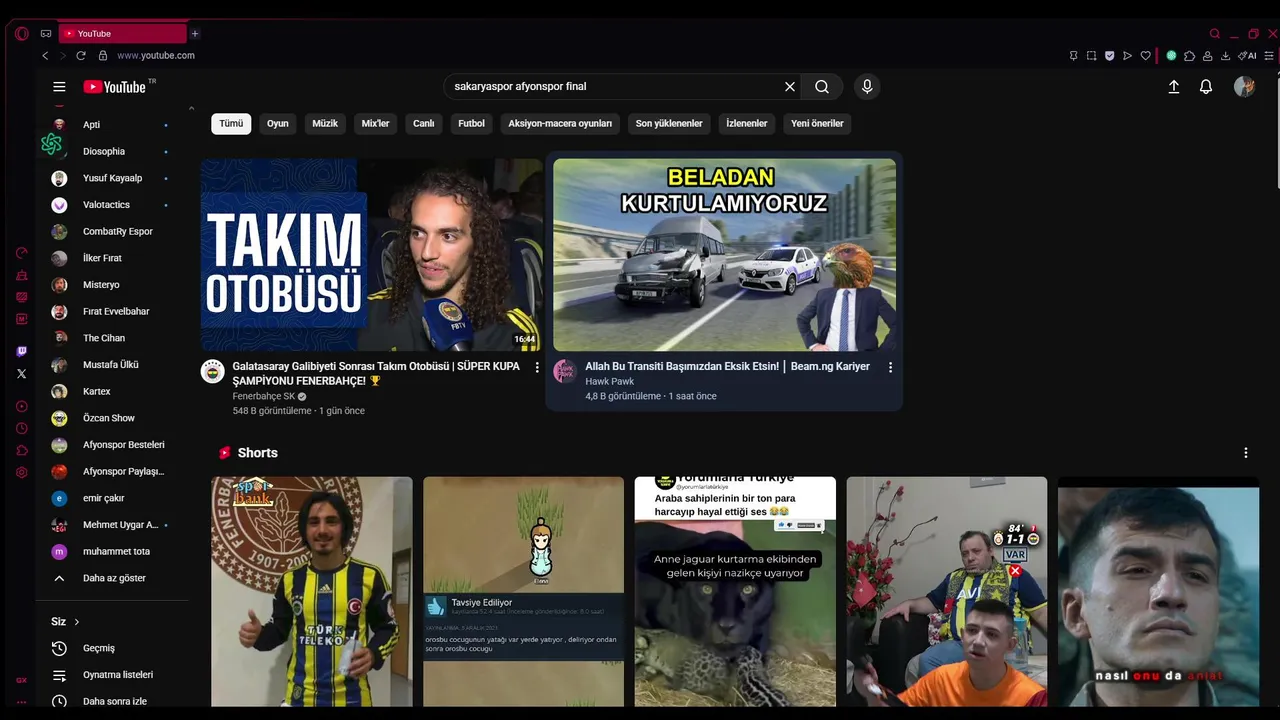Add page to bookmarks with heart icon
Image resolution: width=1280 pixels, height=720 pixels.
(x=1146, y=56)
